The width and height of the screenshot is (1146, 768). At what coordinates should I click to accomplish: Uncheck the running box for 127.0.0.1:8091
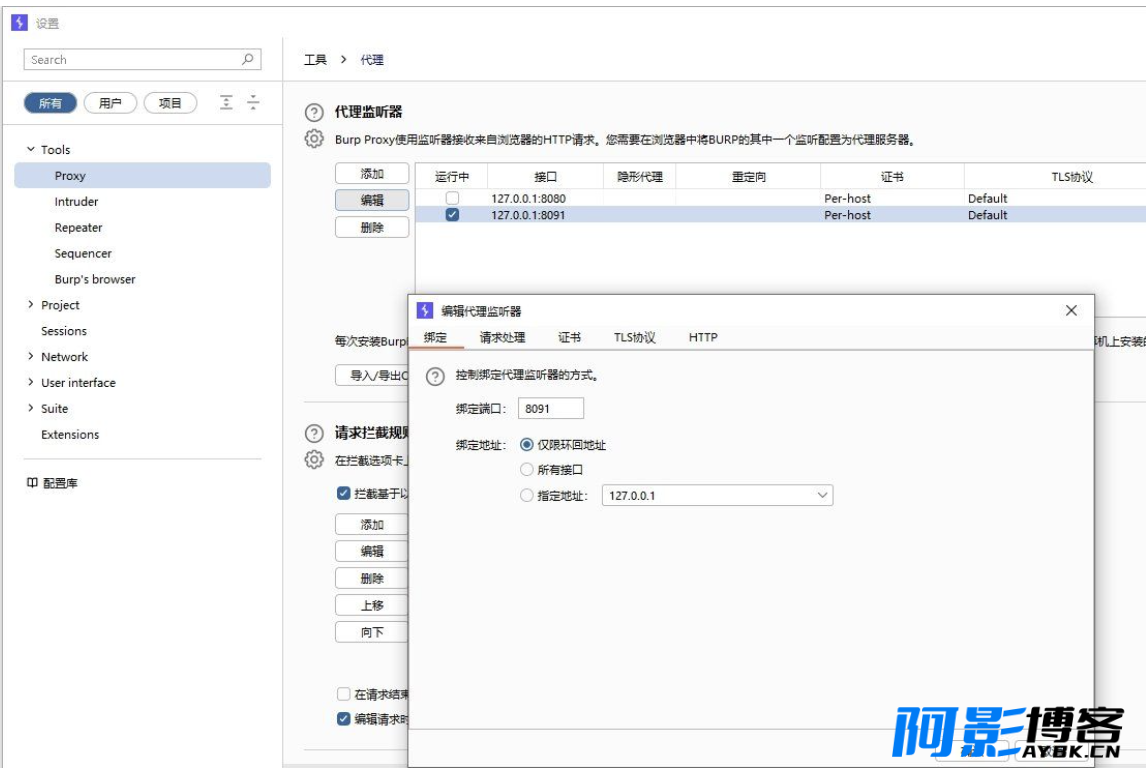452,215
